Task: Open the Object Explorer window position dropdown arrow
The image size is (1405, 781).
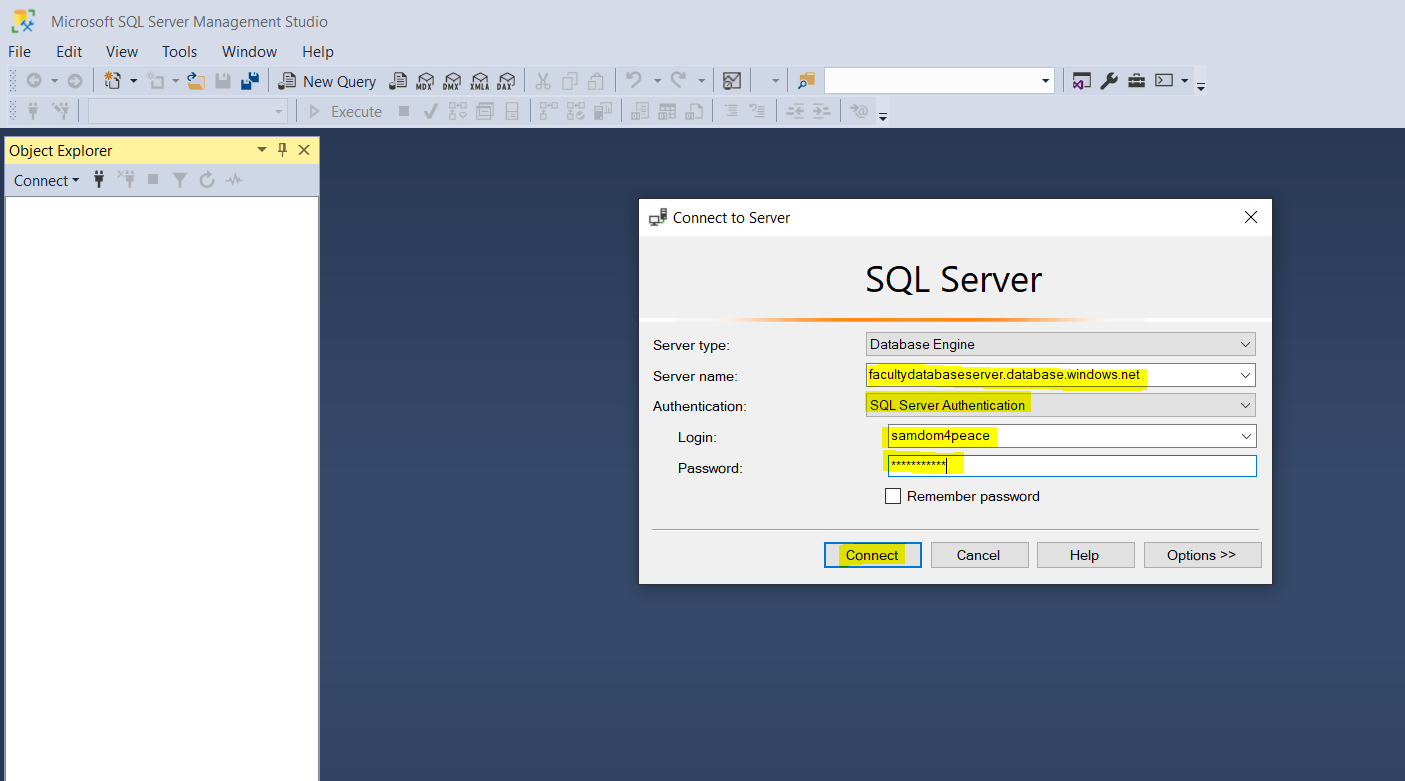Action: (262, 150)
